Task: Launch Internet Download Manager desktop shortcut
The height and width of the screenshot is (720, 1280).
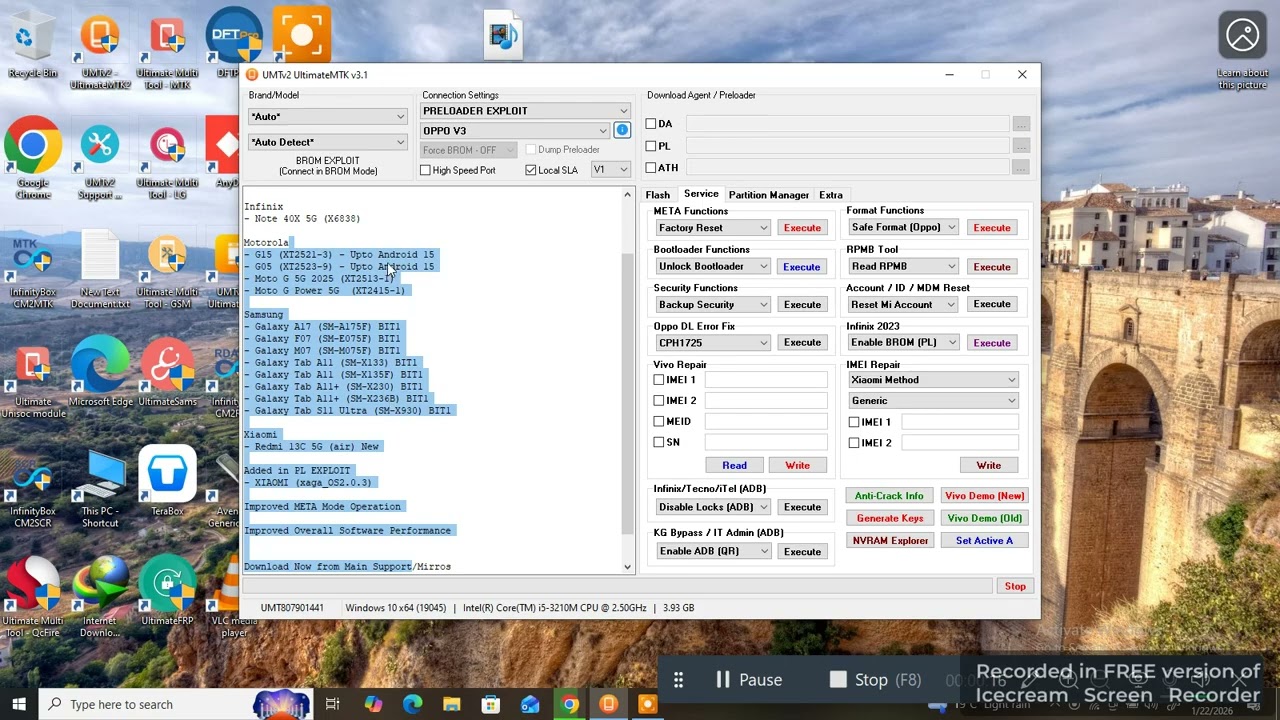Action: coord(99,597)
